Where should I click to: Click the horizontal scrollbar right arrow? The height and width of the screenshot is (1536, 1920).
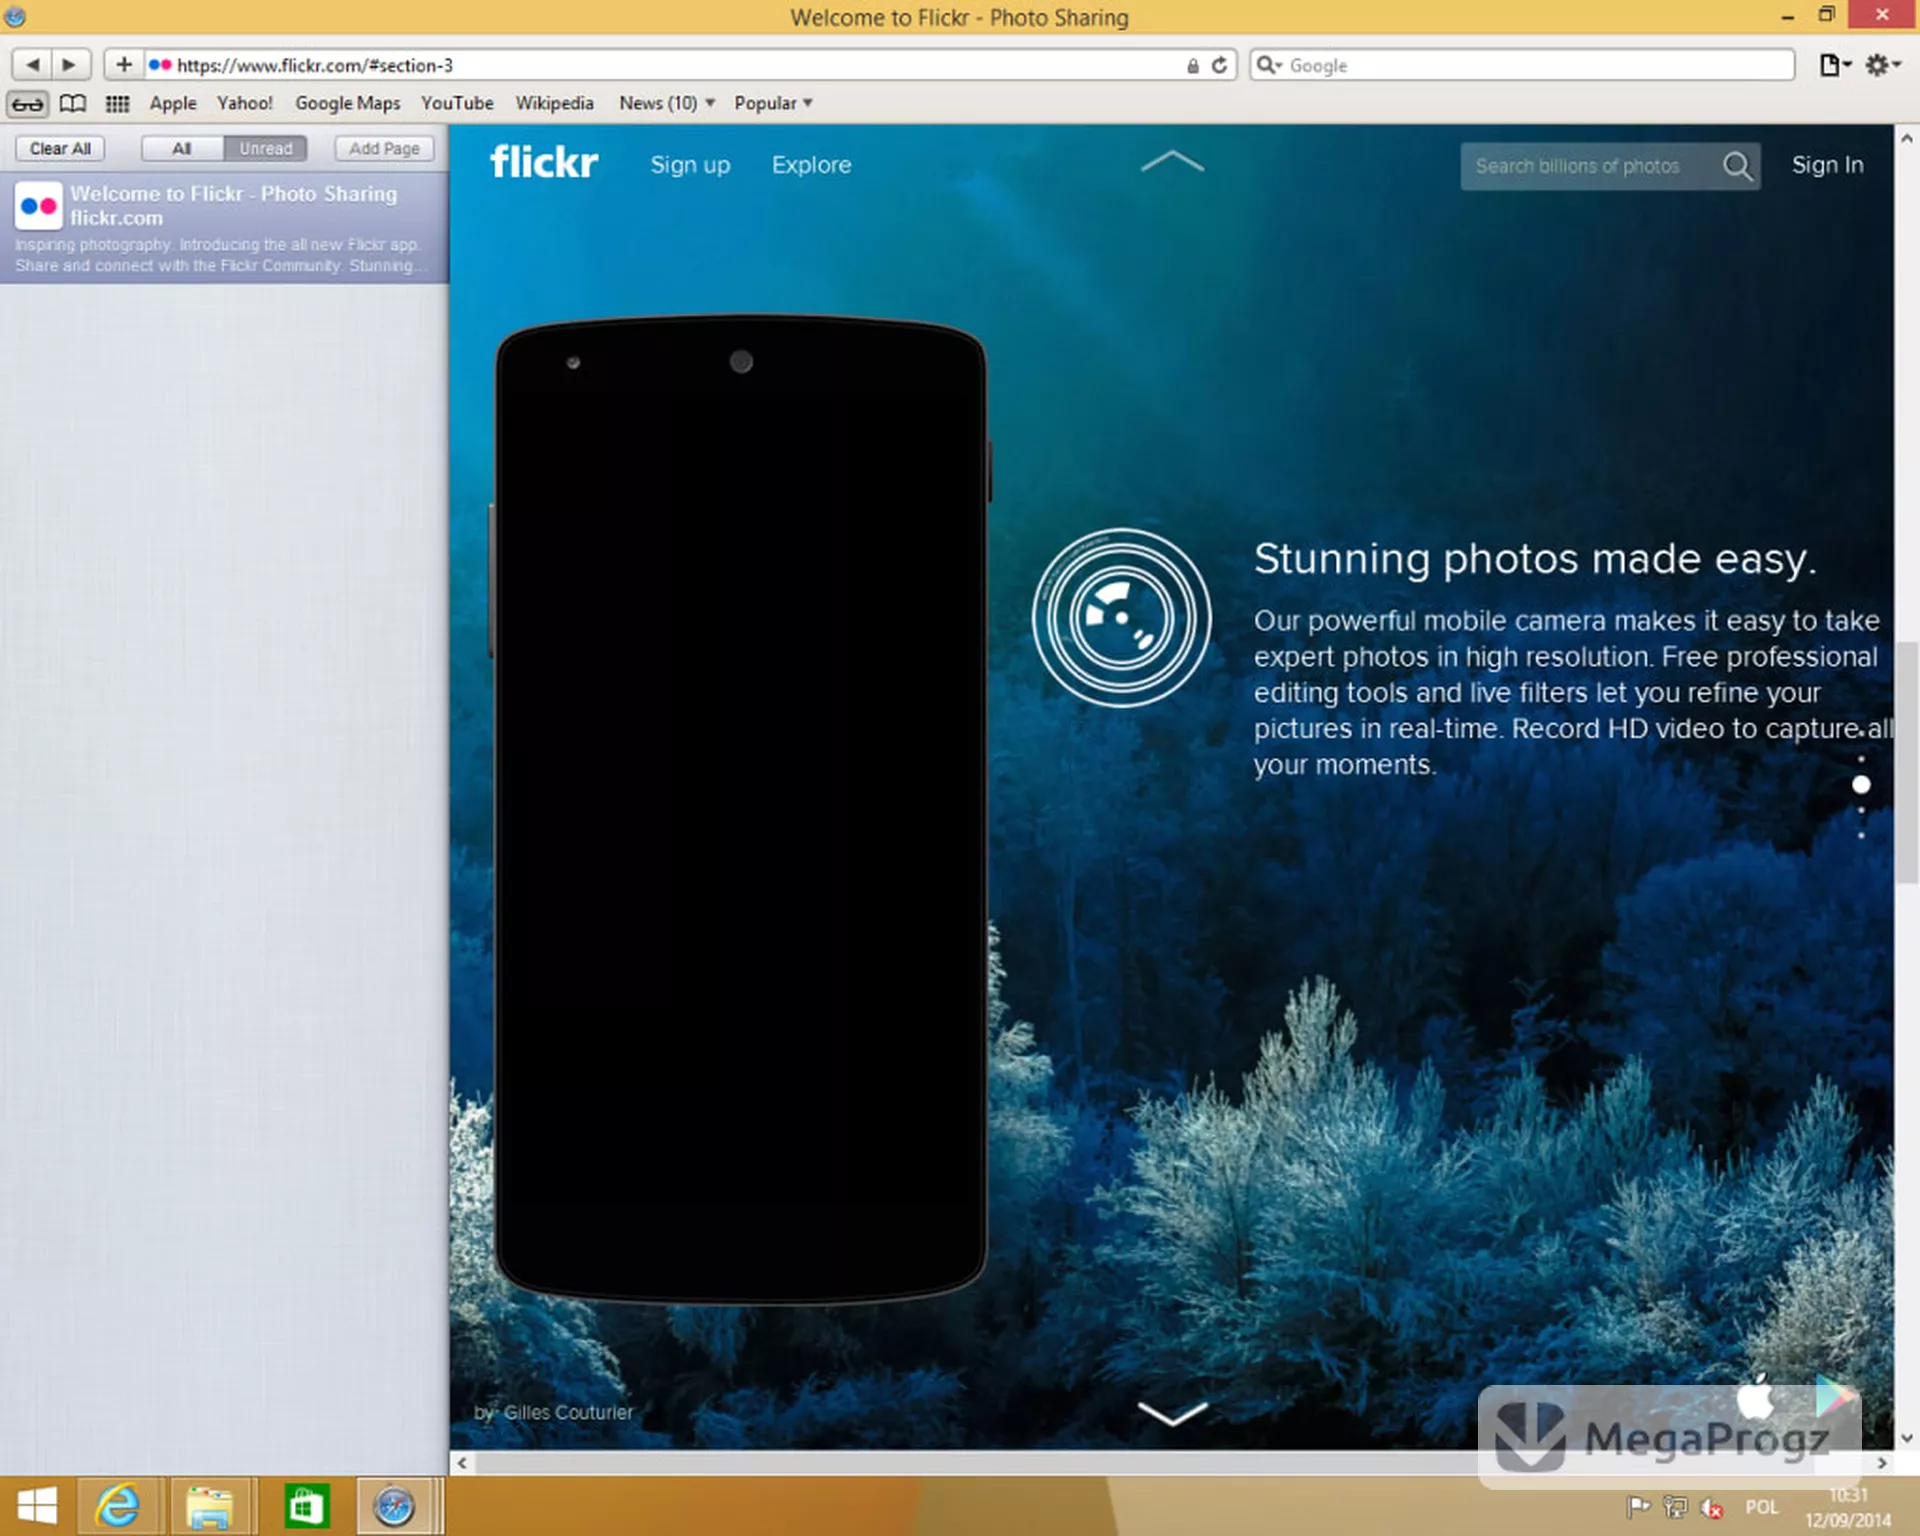pyautogui.click(x=1882, y=1462)
